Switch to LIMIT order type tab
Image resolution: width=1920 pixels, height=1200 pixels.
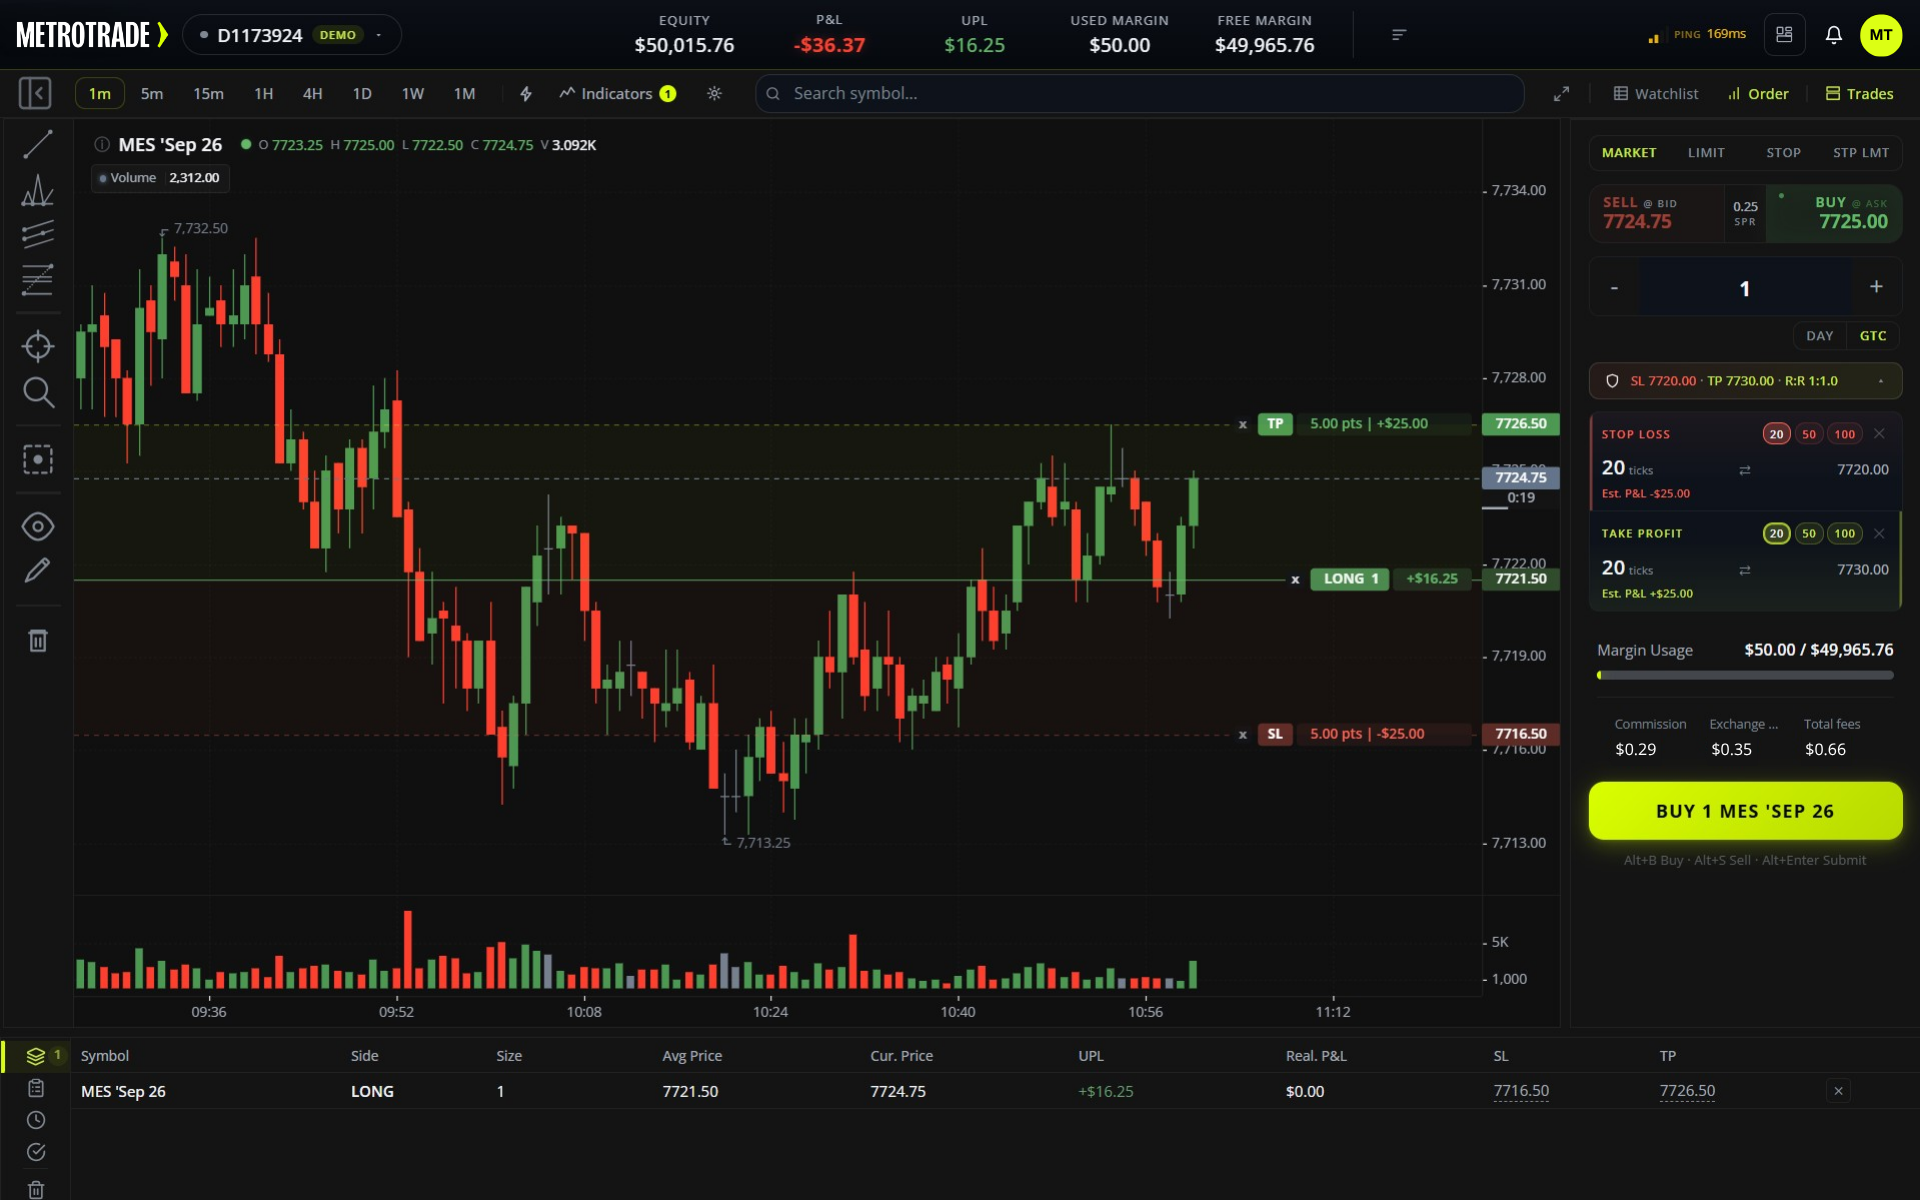[1706, 153]
